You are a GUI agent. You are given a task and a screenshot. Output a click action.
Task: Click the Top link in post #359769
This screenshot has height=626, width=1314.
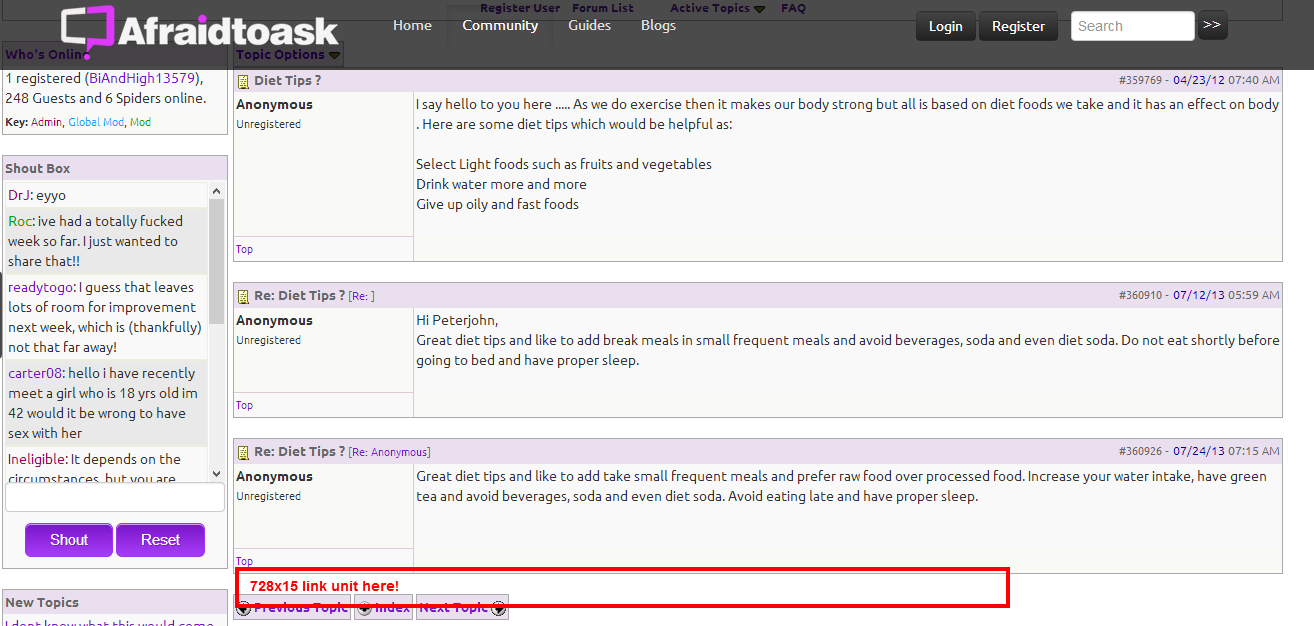[x=244, y=249]
